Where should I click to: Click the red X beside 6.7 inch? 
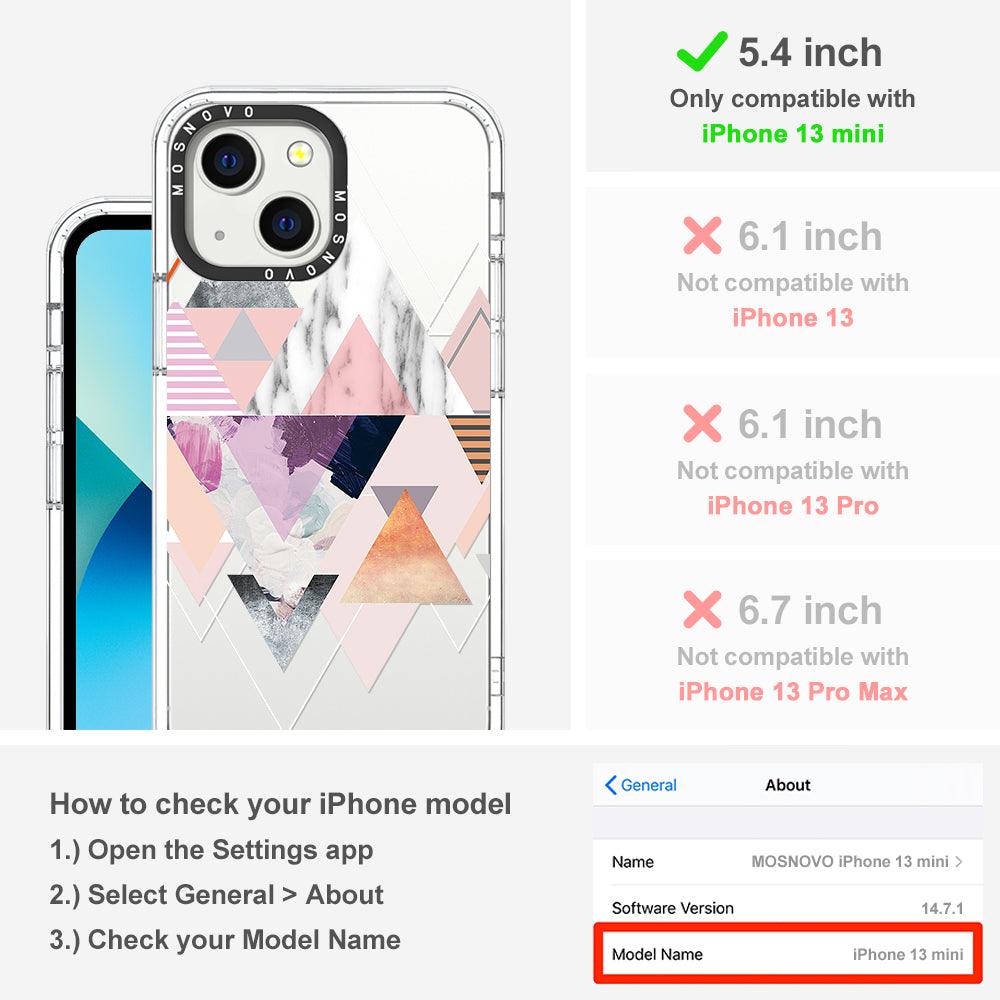point(702,610)
